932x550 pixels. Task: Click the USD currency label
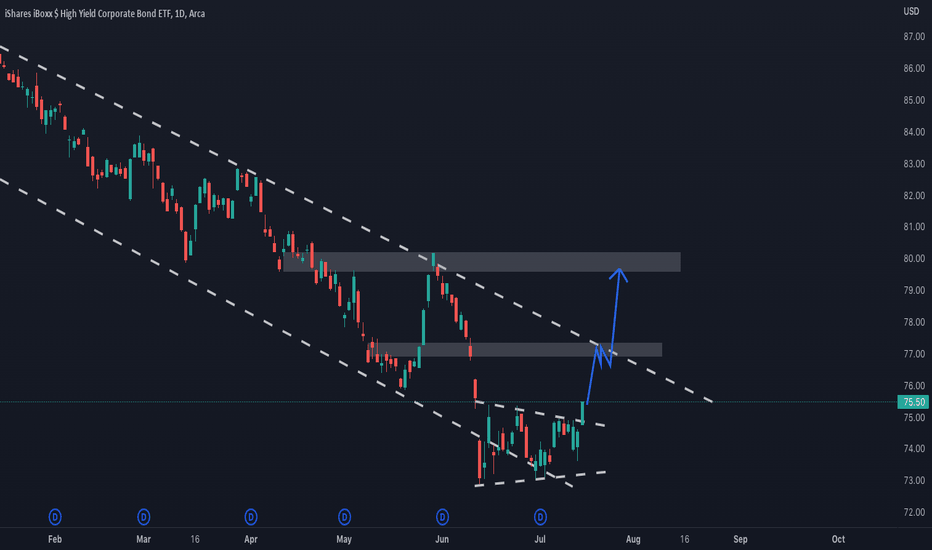(911, 11)
